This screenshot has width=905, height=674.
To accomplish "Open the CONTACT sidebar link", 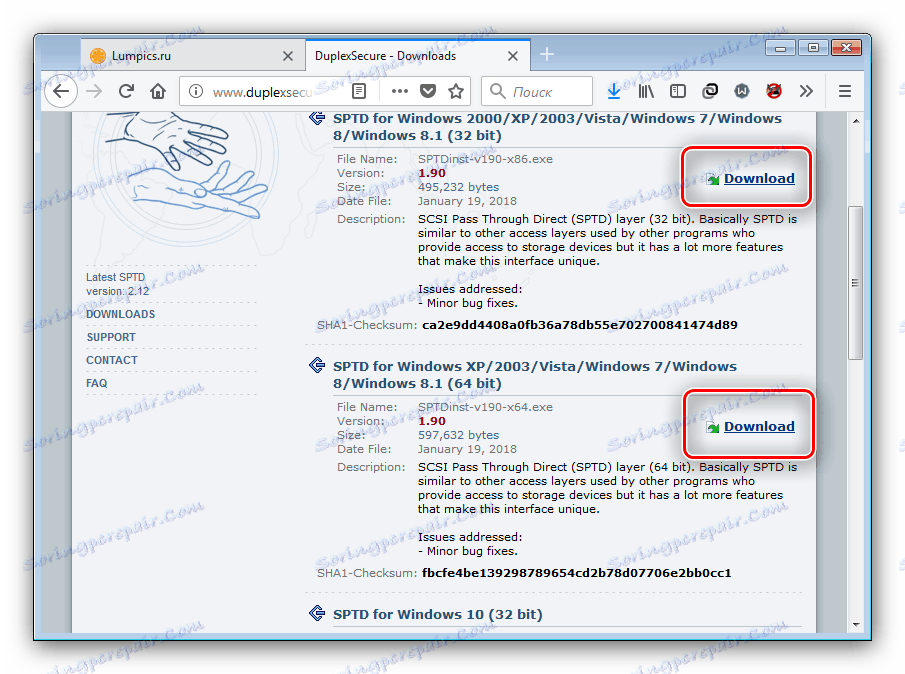I will coord(112,360).
